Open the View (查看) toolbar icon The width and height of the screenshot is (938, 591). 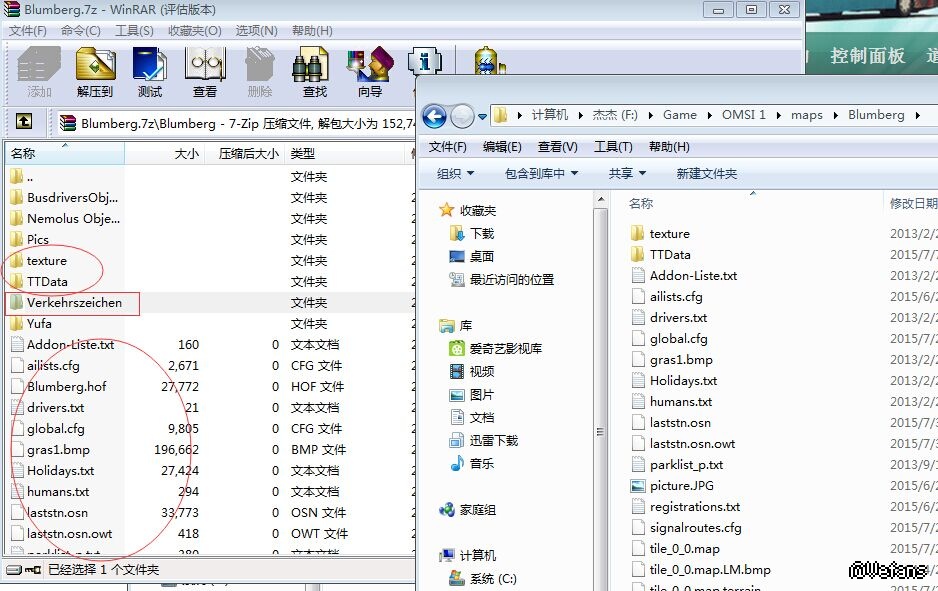(x=205, y=71)
